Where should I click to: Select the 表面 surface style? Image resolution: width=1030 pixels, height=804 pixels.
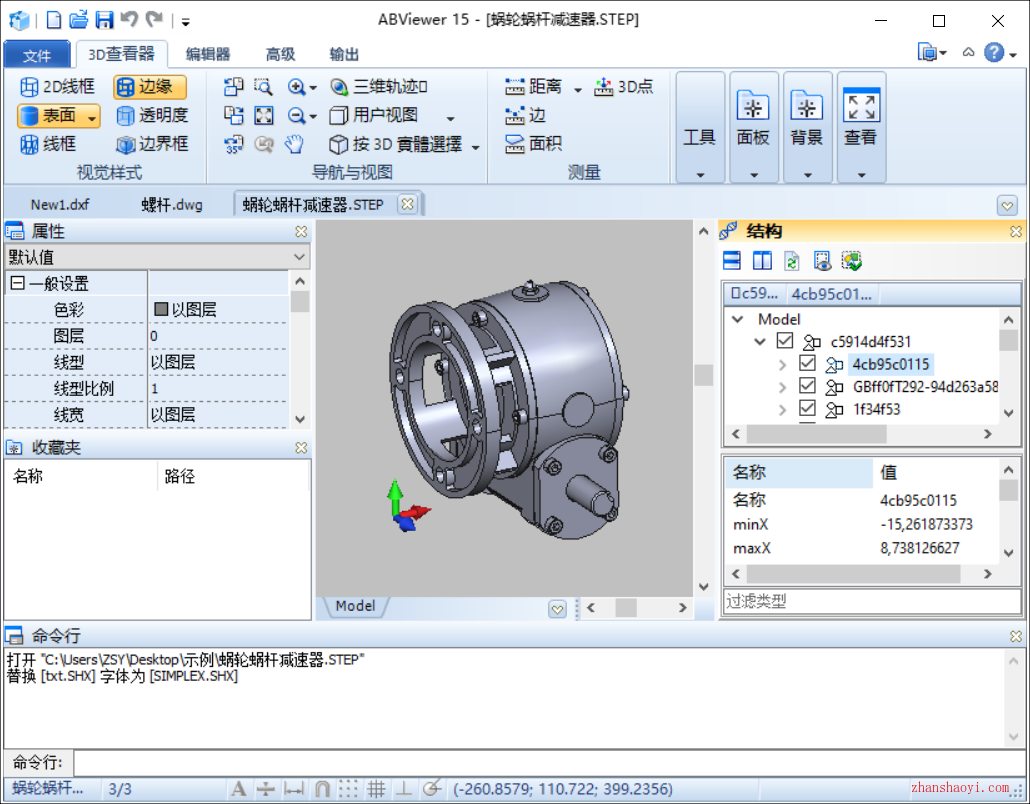(51, 116)
